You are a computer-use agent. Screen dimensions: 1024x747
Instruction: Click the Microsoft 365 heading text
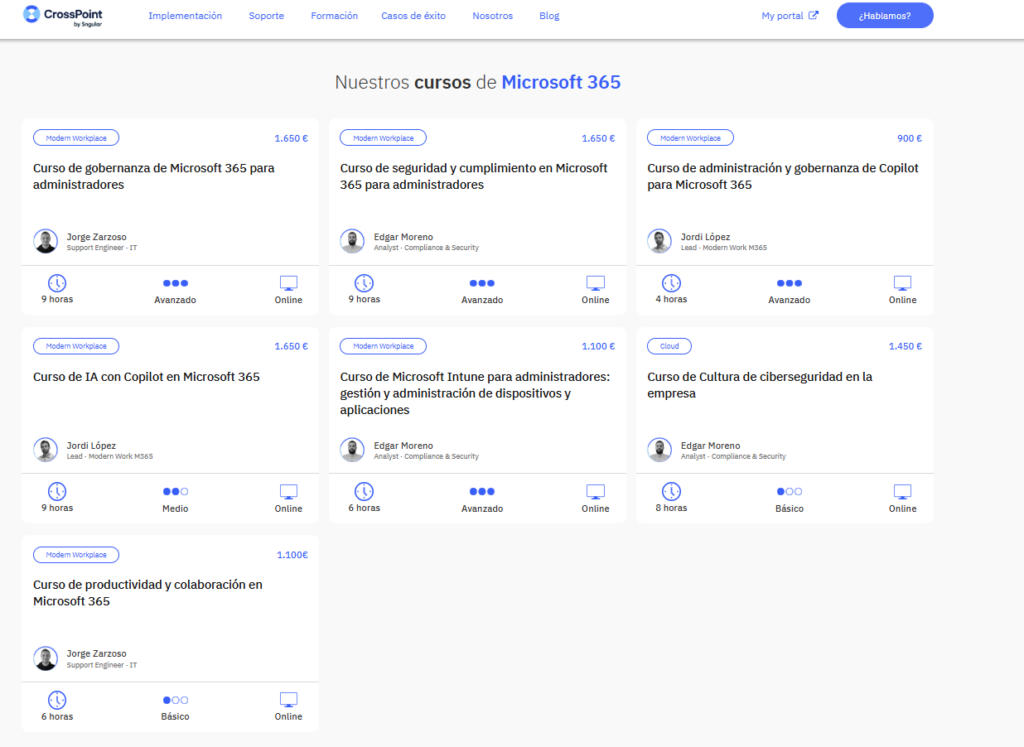(561, 82)
